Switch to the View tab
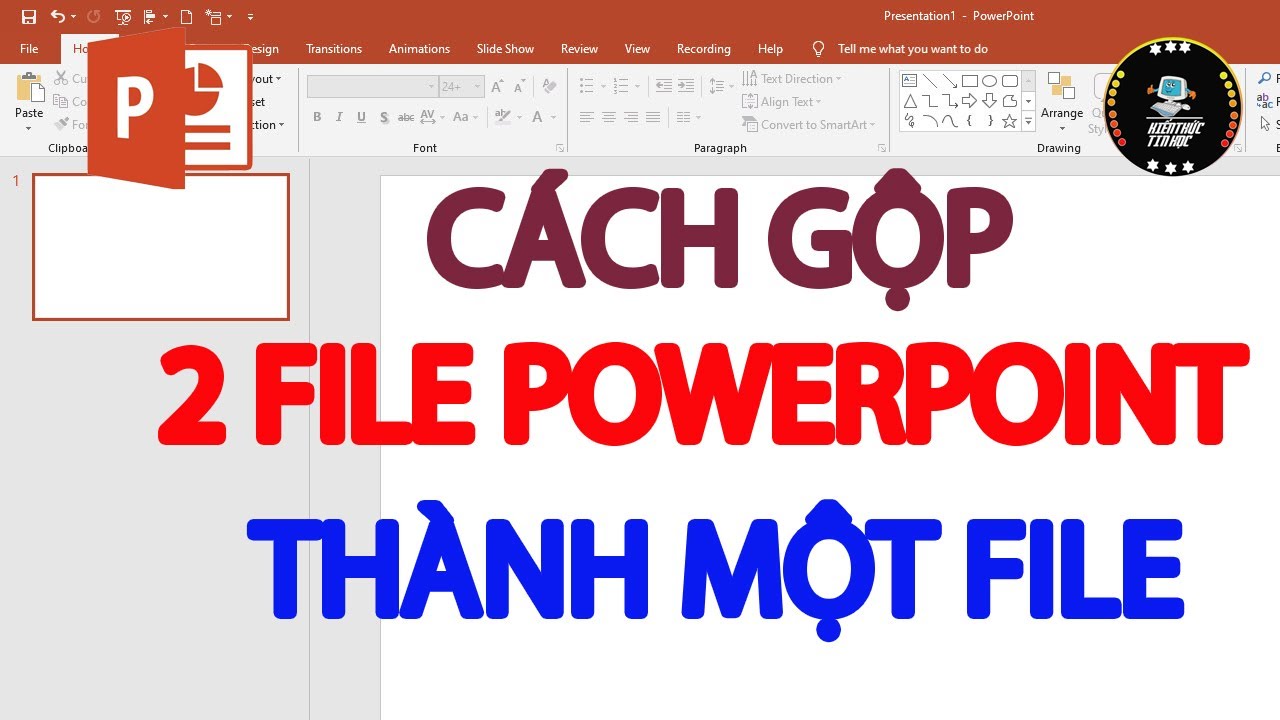This screenshot has width=1280, height=720. 637,49
